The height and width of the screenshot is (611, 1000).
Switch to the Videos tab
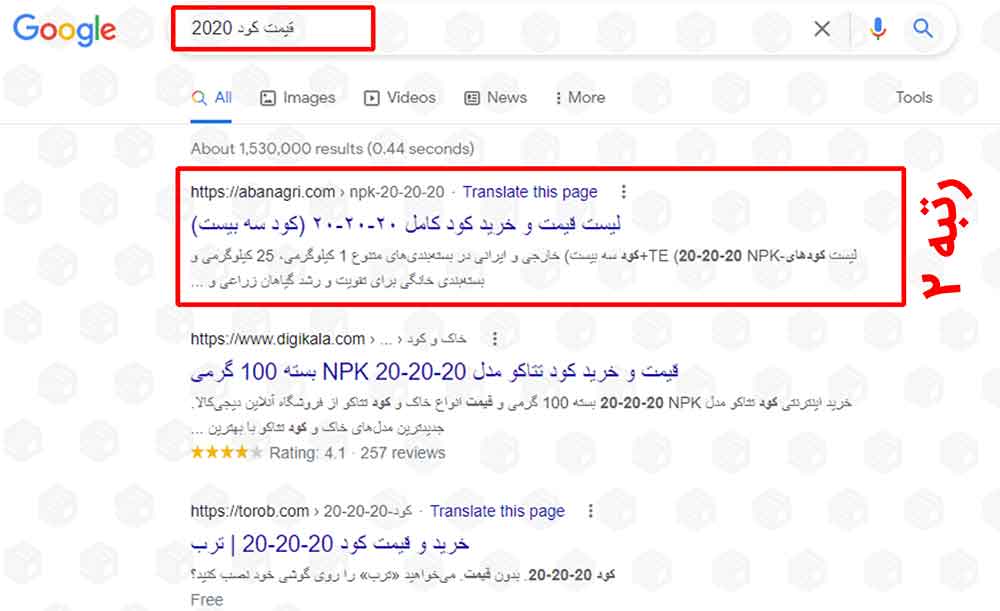click(400, 97)
